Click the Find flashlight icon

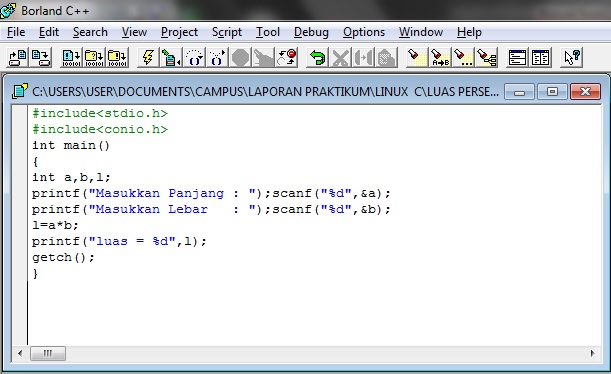[x=417, y=58]
